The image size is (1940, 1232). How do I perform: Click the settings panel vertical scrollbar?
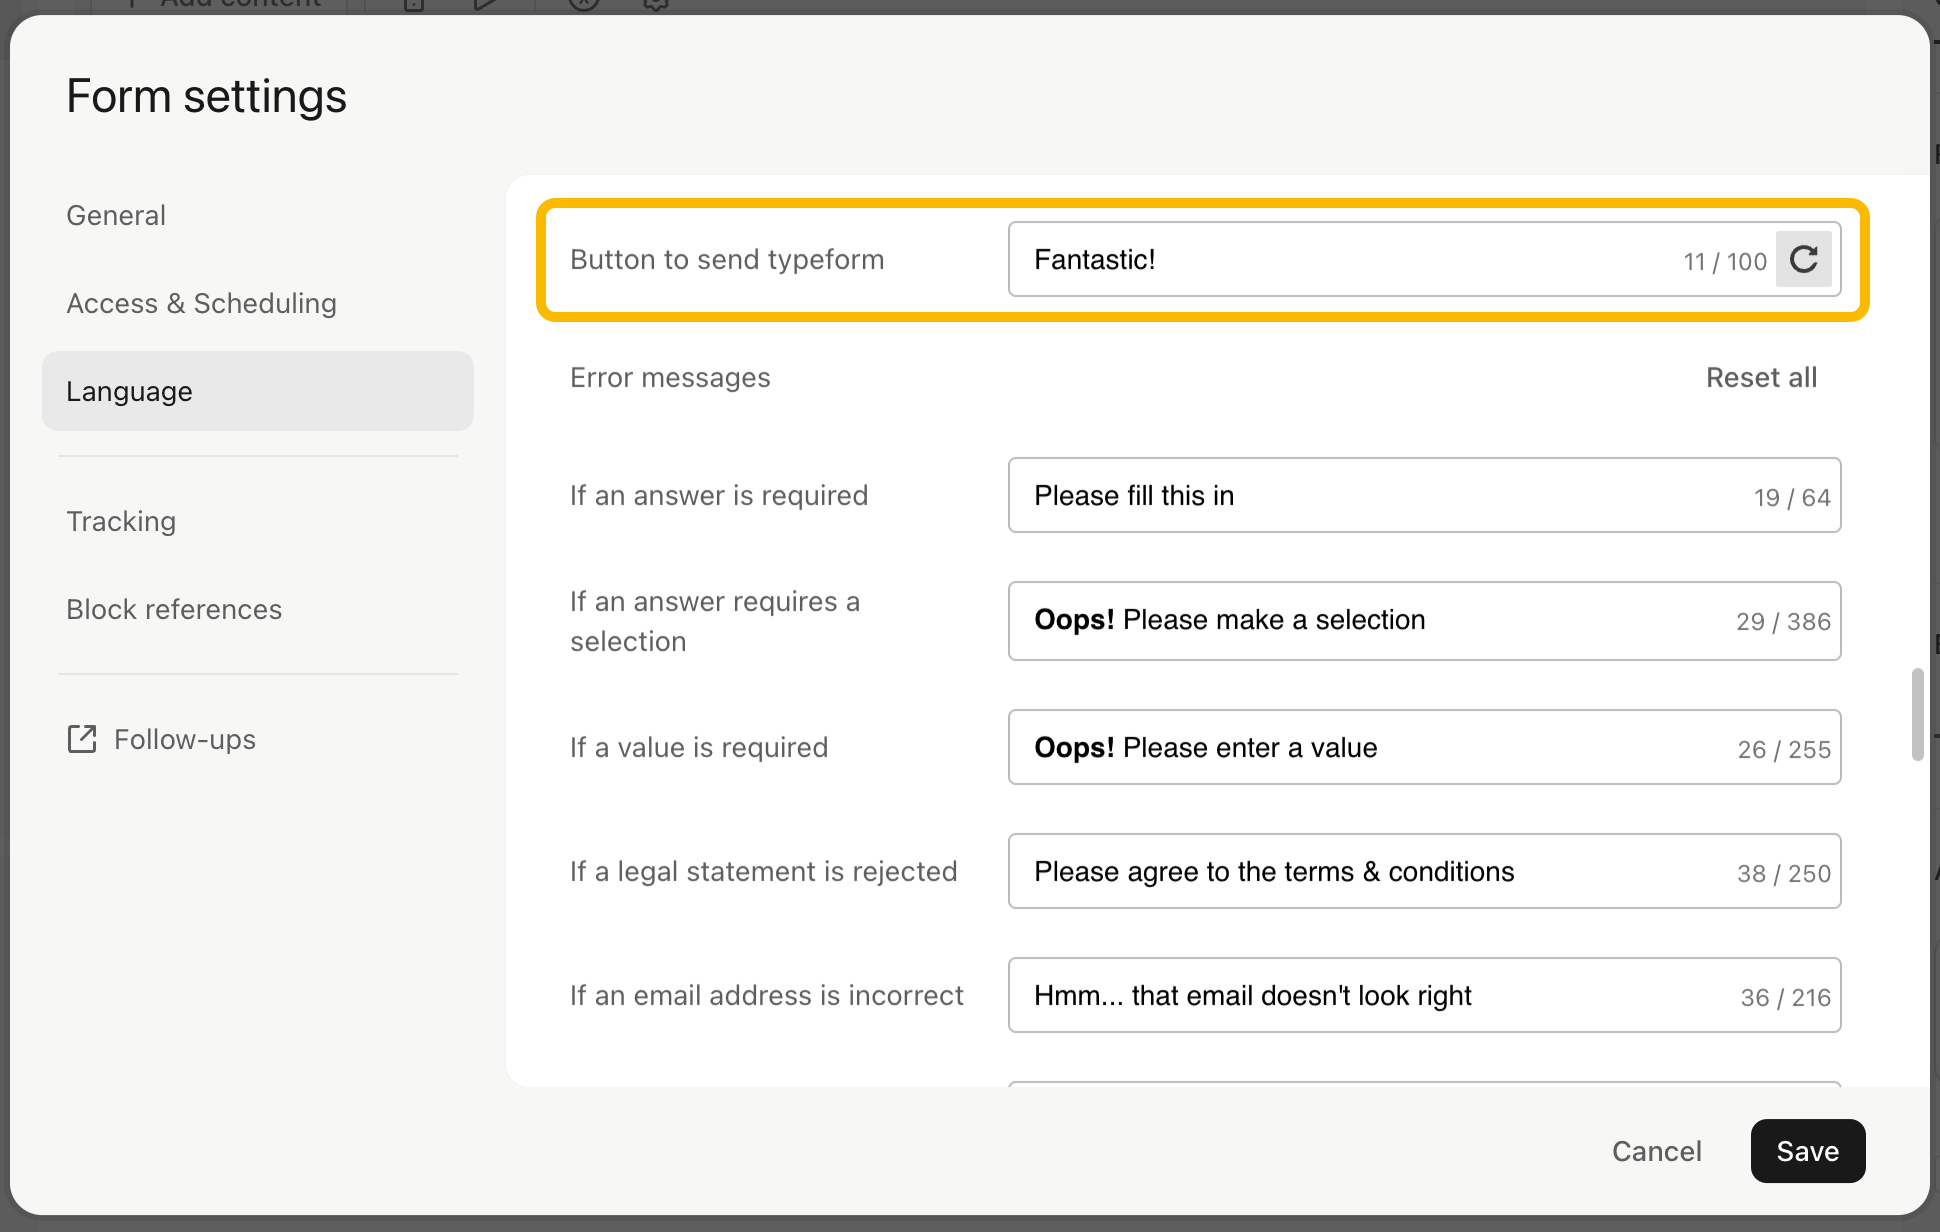(1917, 714)
